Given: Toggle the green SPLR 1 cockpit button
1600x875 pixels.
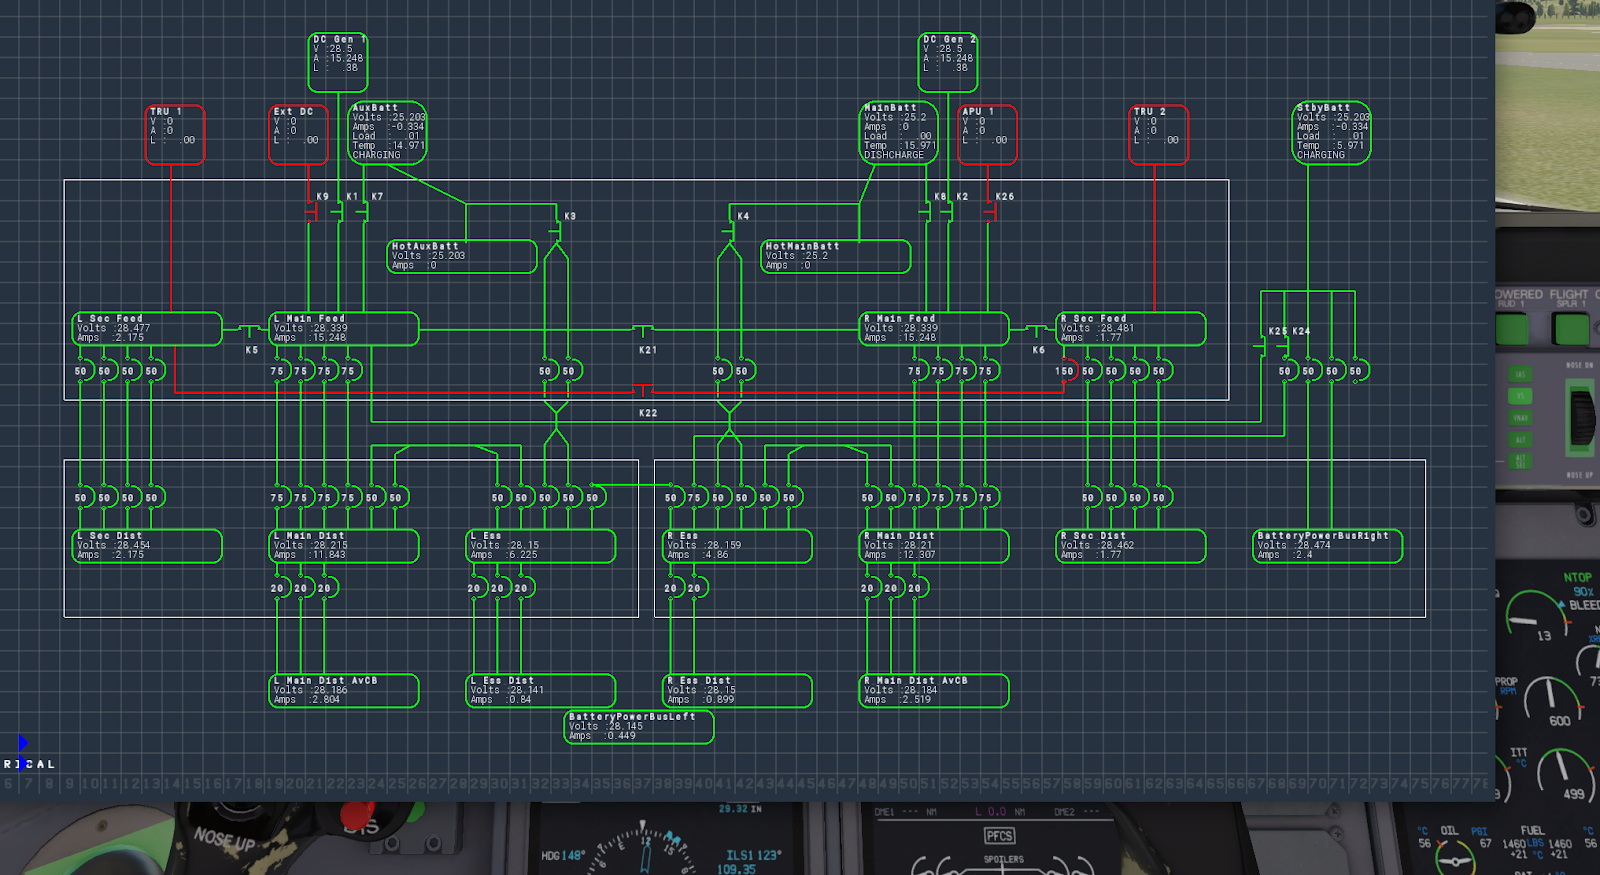Looking at the screenshot, I should pos(1571,329).
